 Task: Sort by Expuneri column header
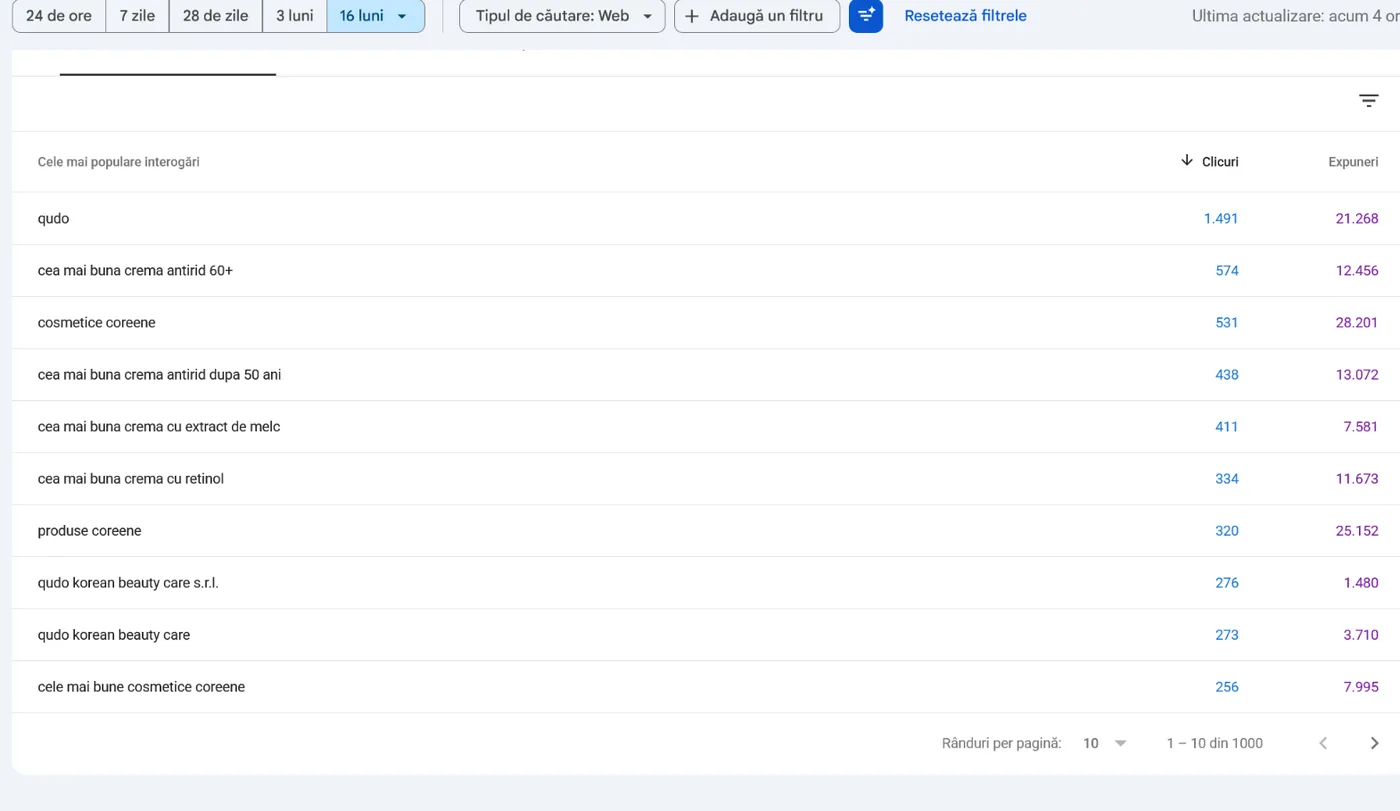pyautogui.click(x=1353, y=162)
